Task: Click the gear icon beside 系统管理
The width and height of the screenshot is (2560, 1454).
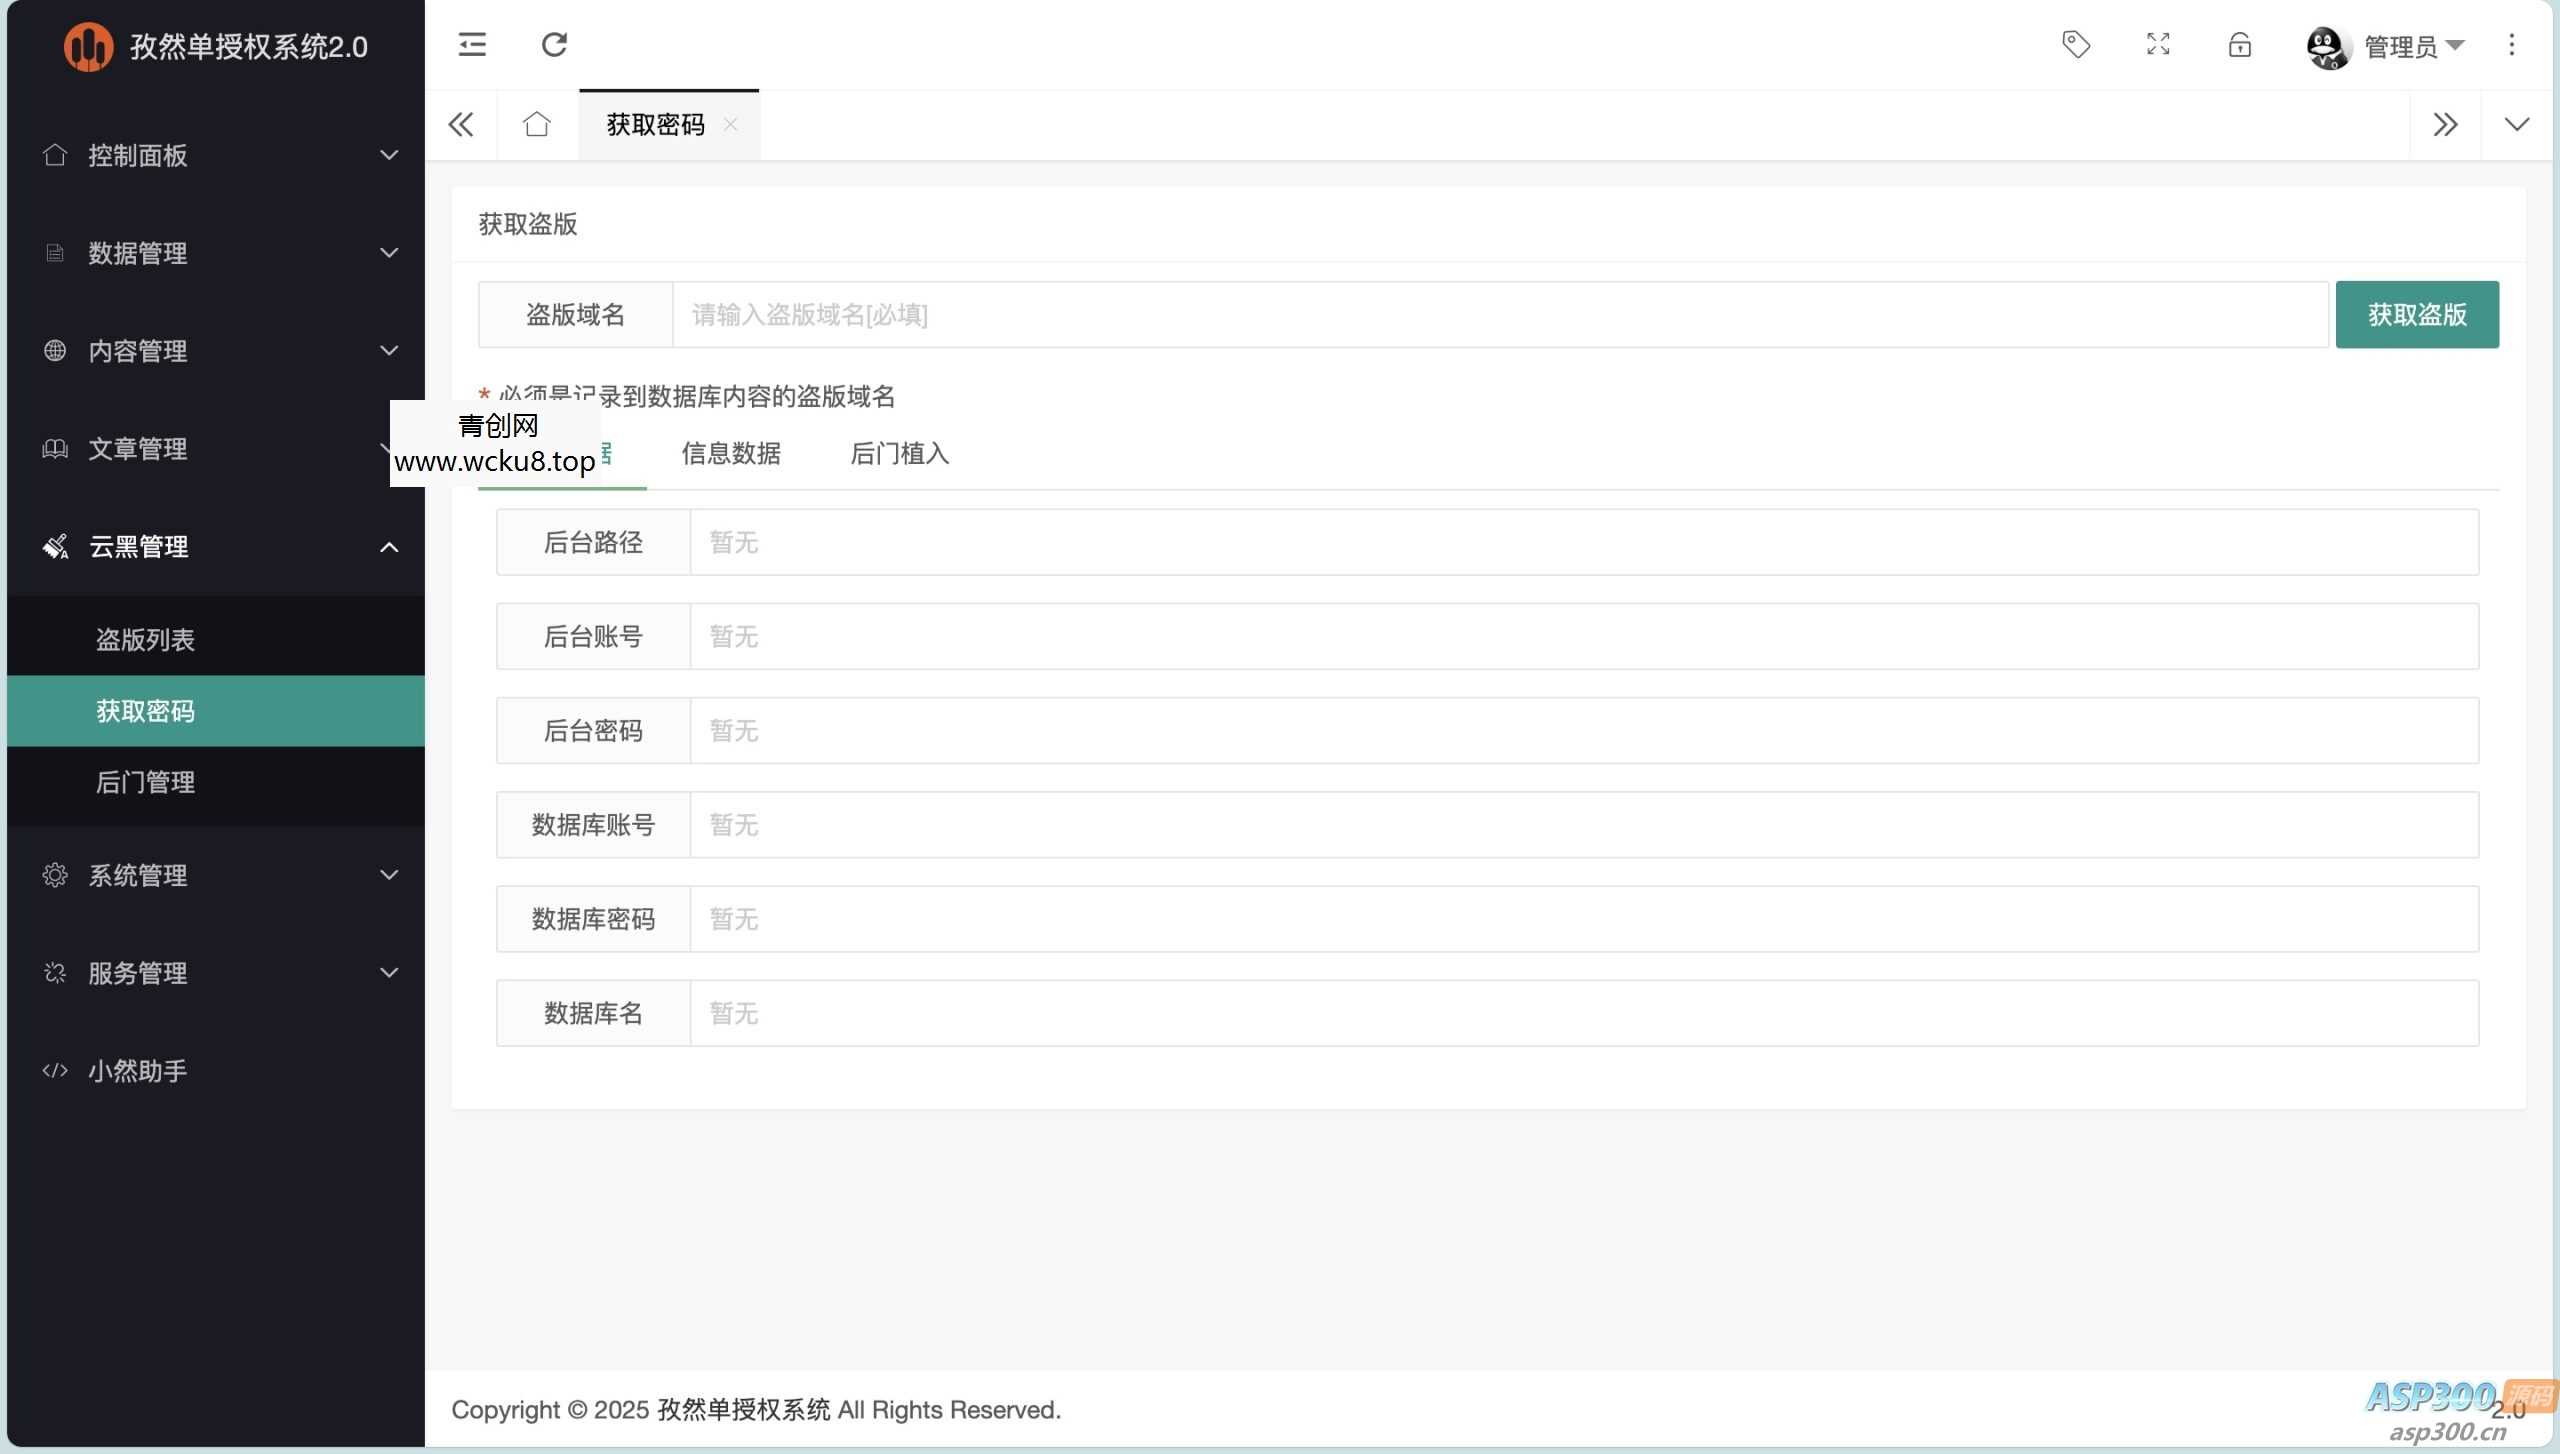Action: pos(55,874)
